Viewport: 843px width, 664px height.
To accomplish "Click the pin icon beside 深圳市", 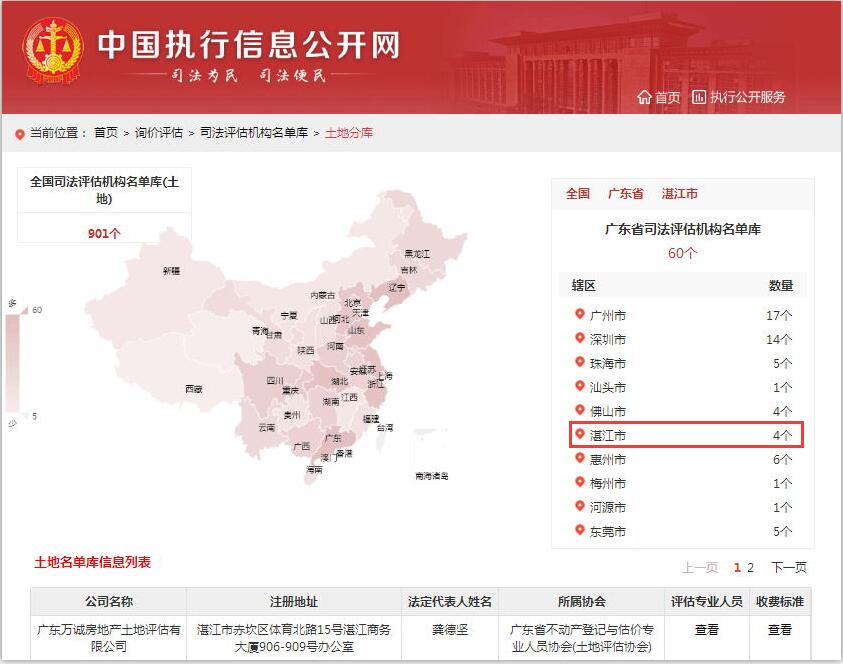I will (x=580, y=338).
